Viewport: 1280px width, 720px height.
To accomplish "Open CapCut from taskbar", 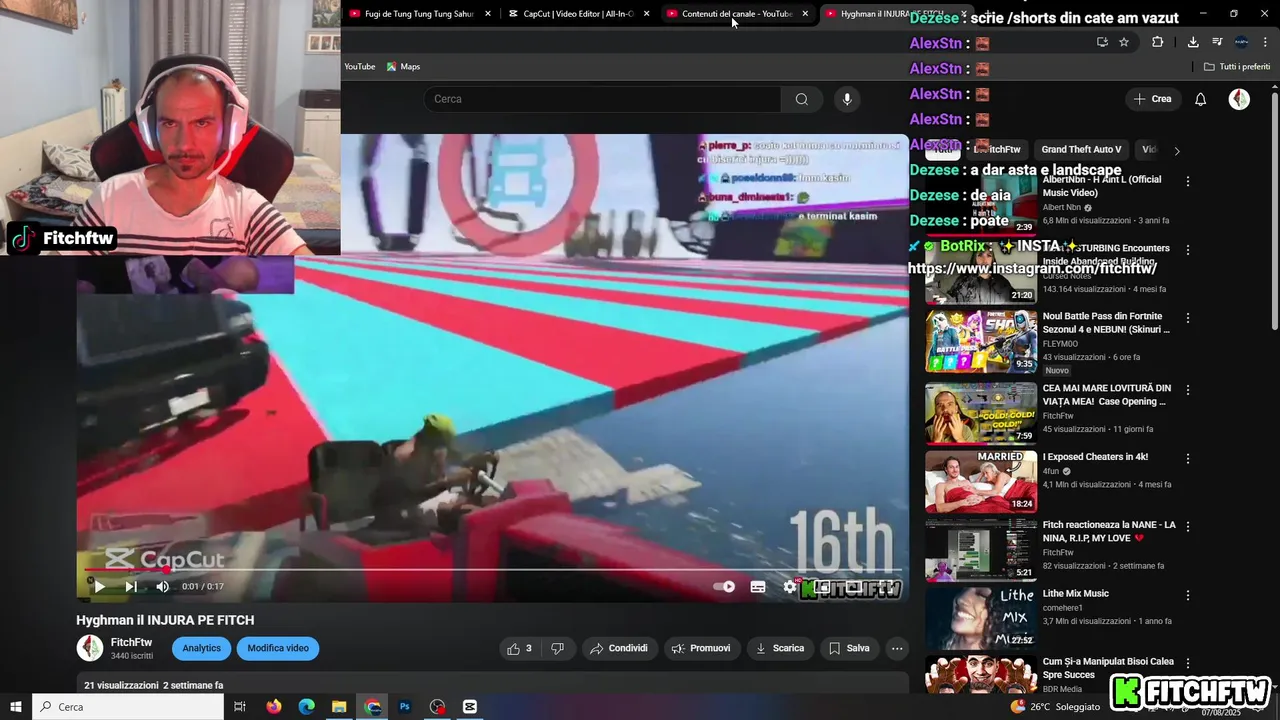I will [470, 707].
